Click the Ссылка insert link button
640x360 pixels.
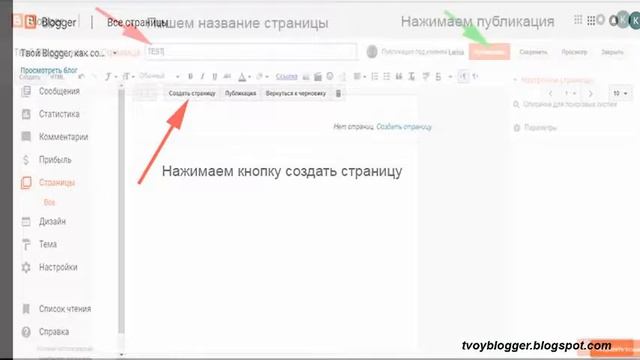click(x=287, y=76)
